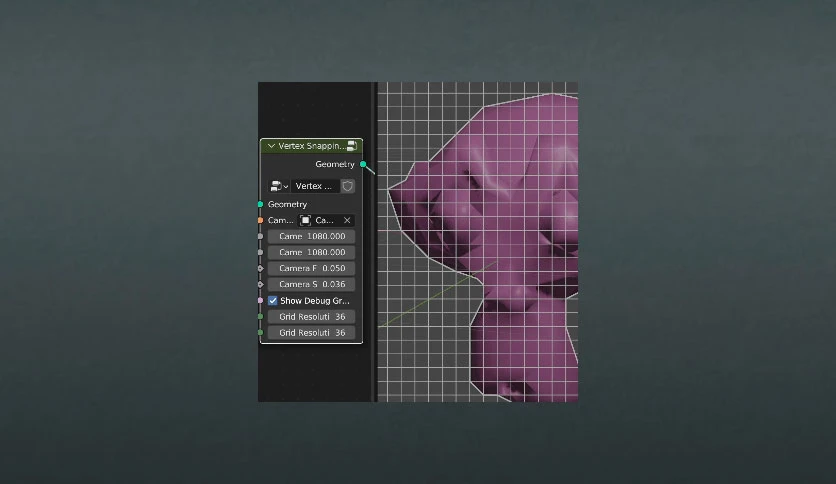836x484 pixels.
Task: Click the diamond socket beside Camera F
Action: click(x=260, y=268)
